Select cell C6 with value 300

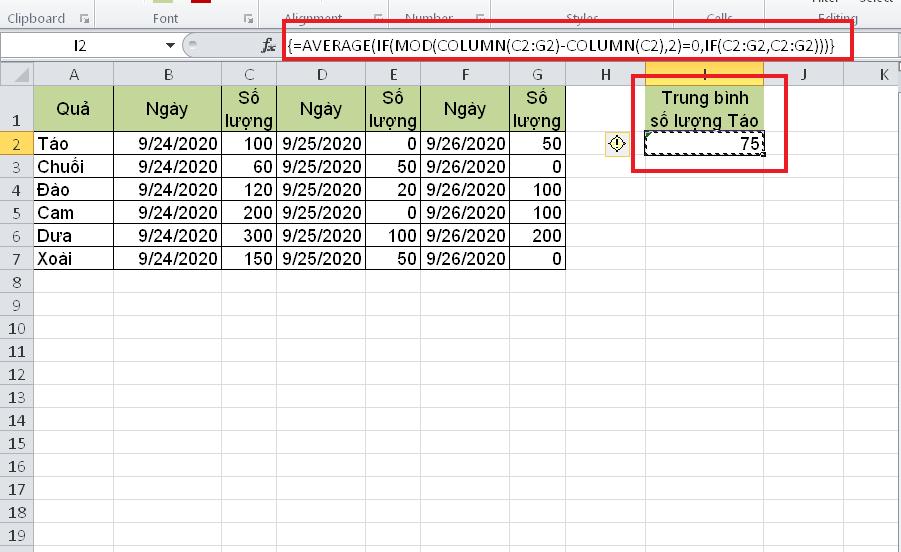tap(249, 236)
